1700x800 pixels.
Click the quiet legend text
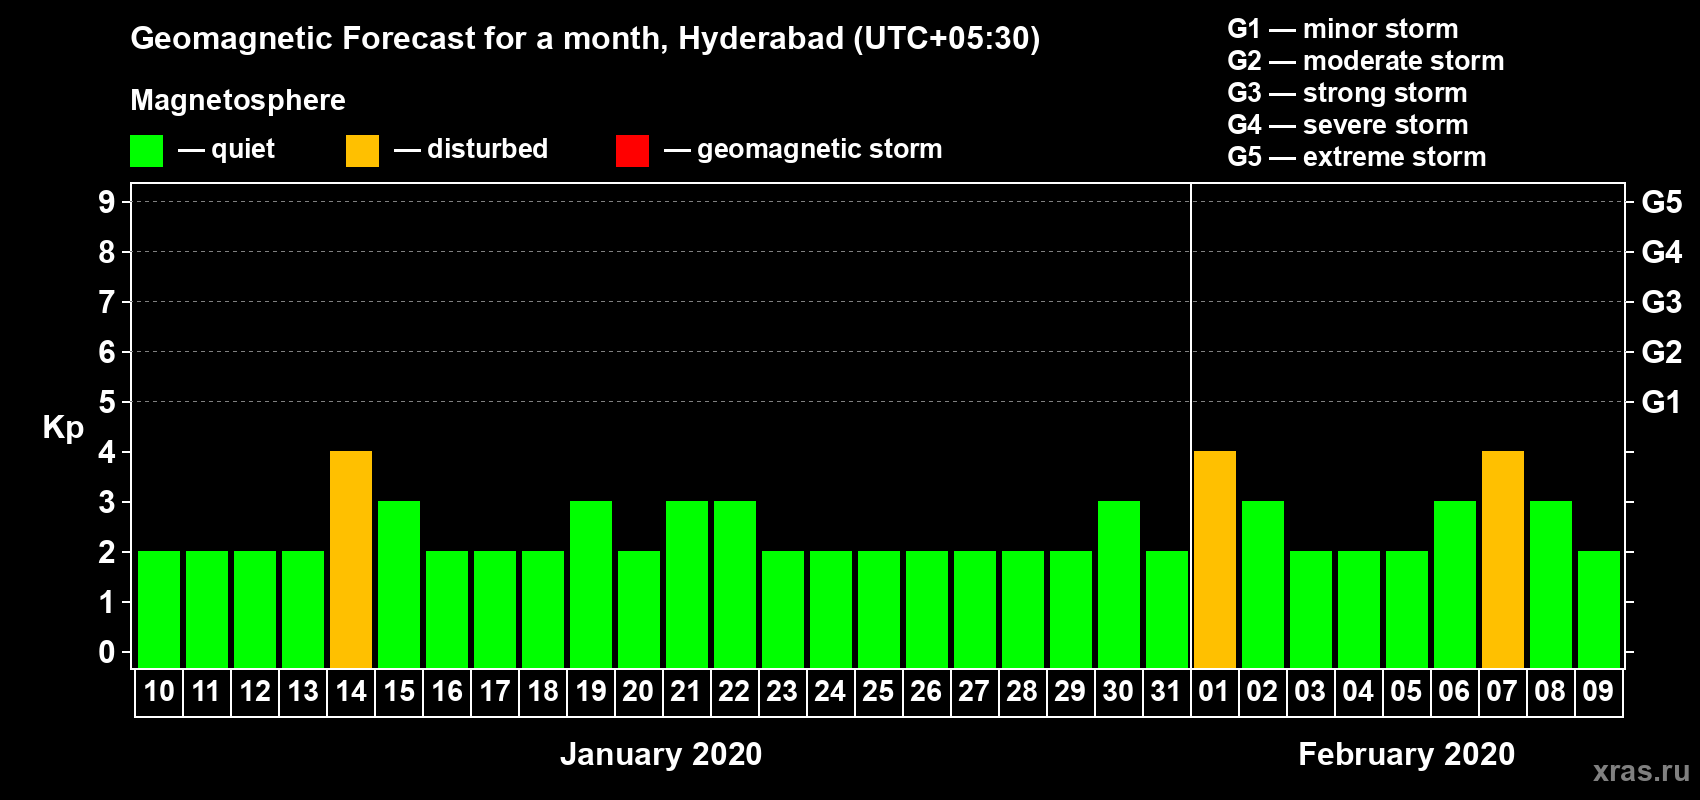click(243, 149)
